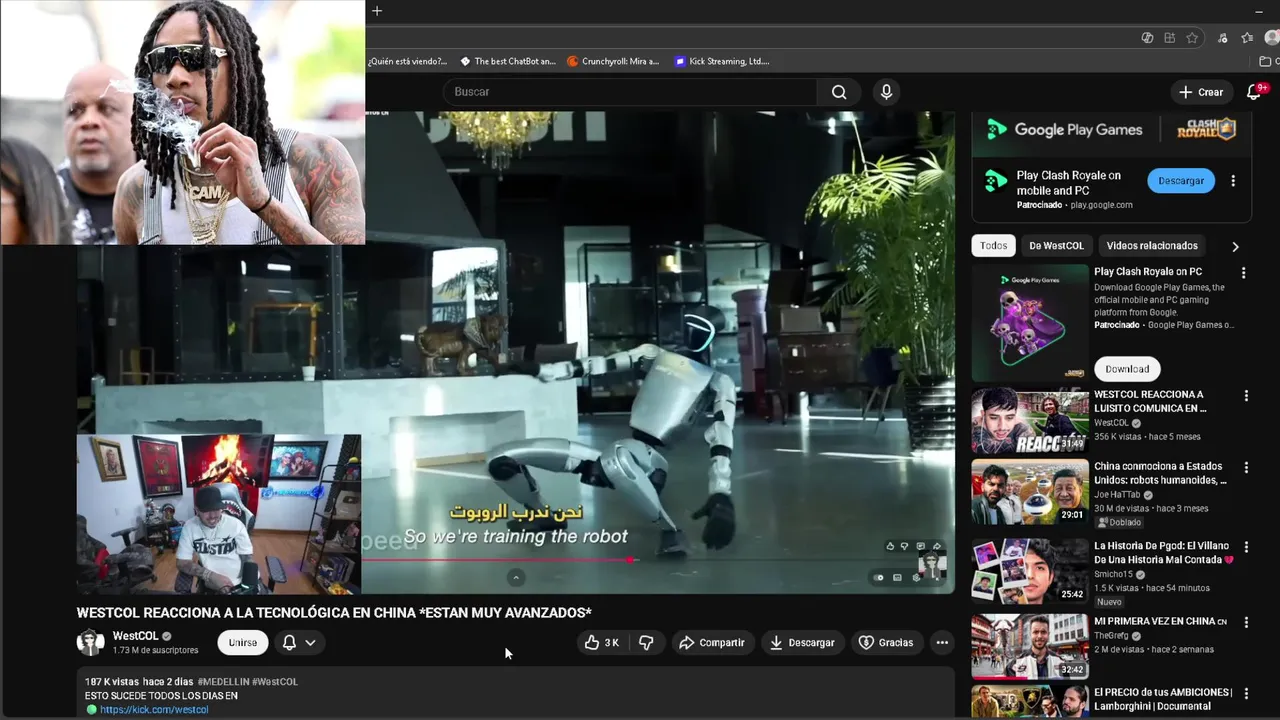Screen dimensions: 1280x720
Task: Open La Historia De Pgod thumbnail
Action: pos(1030,570)
